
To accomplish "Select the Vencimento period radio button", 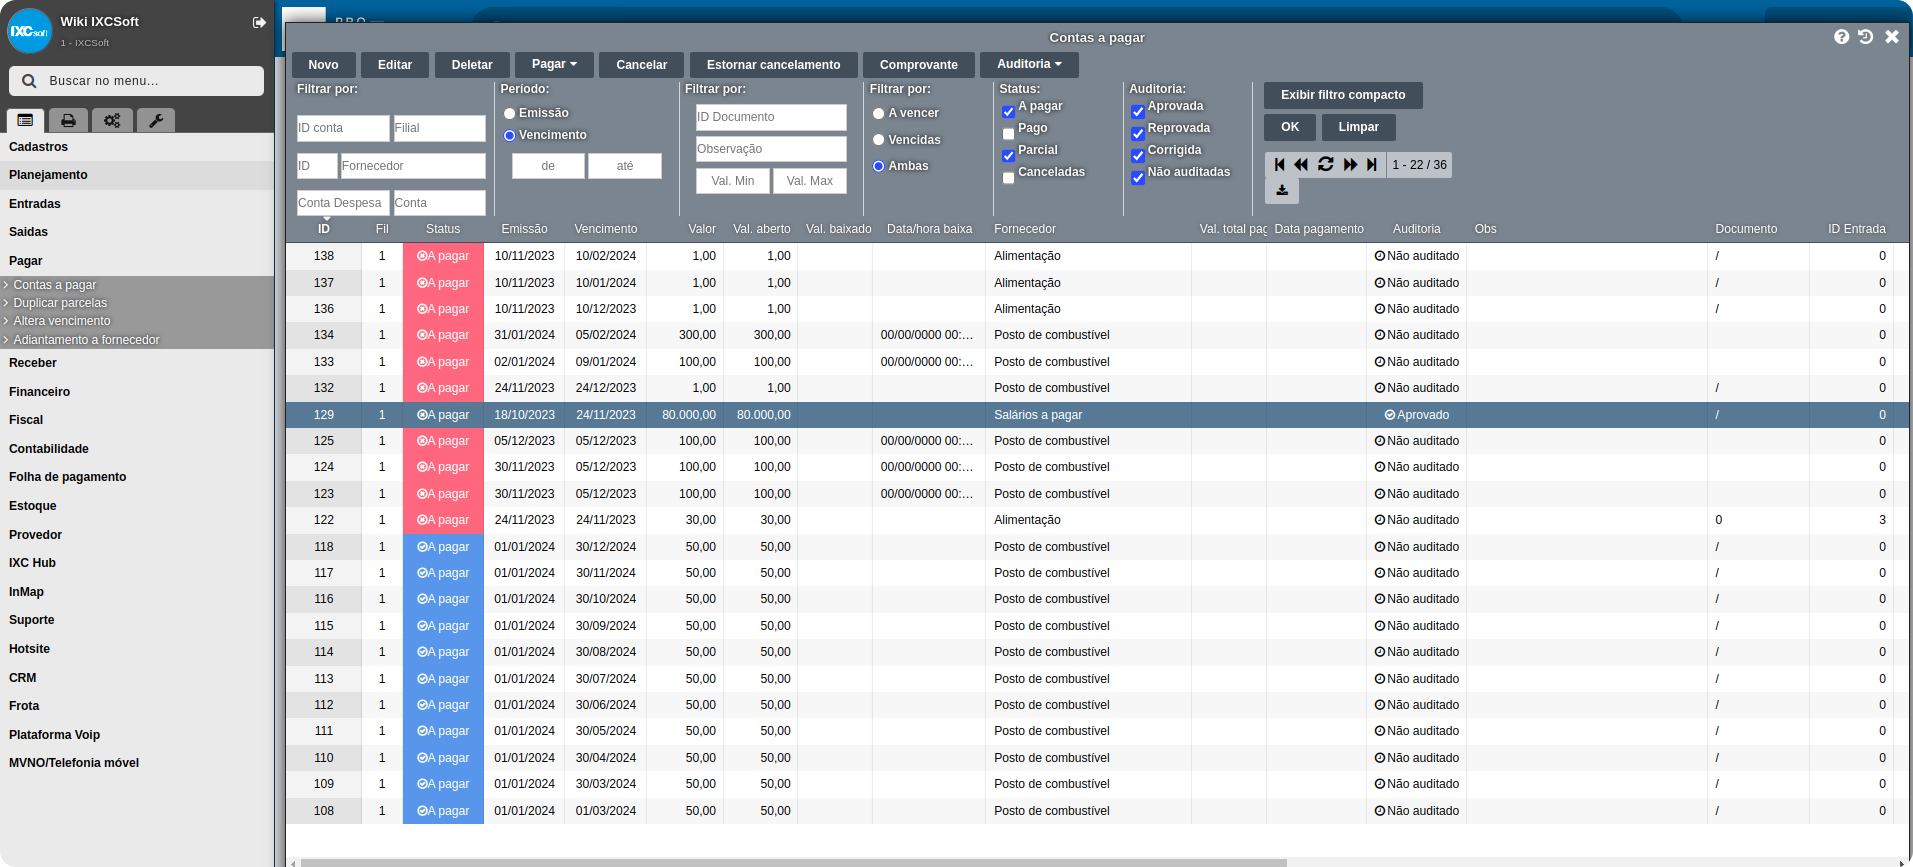I will (510, 136).
